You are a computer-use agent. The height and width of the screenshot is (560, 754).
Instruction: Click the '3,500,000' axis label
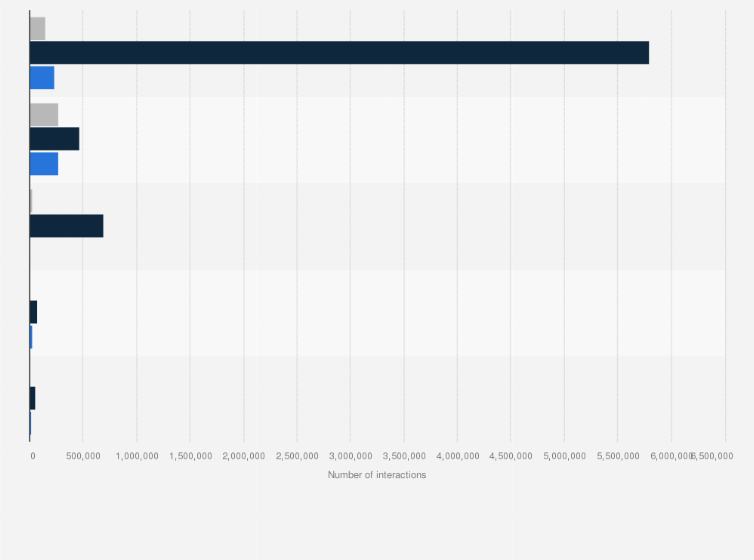pos(404,456)
